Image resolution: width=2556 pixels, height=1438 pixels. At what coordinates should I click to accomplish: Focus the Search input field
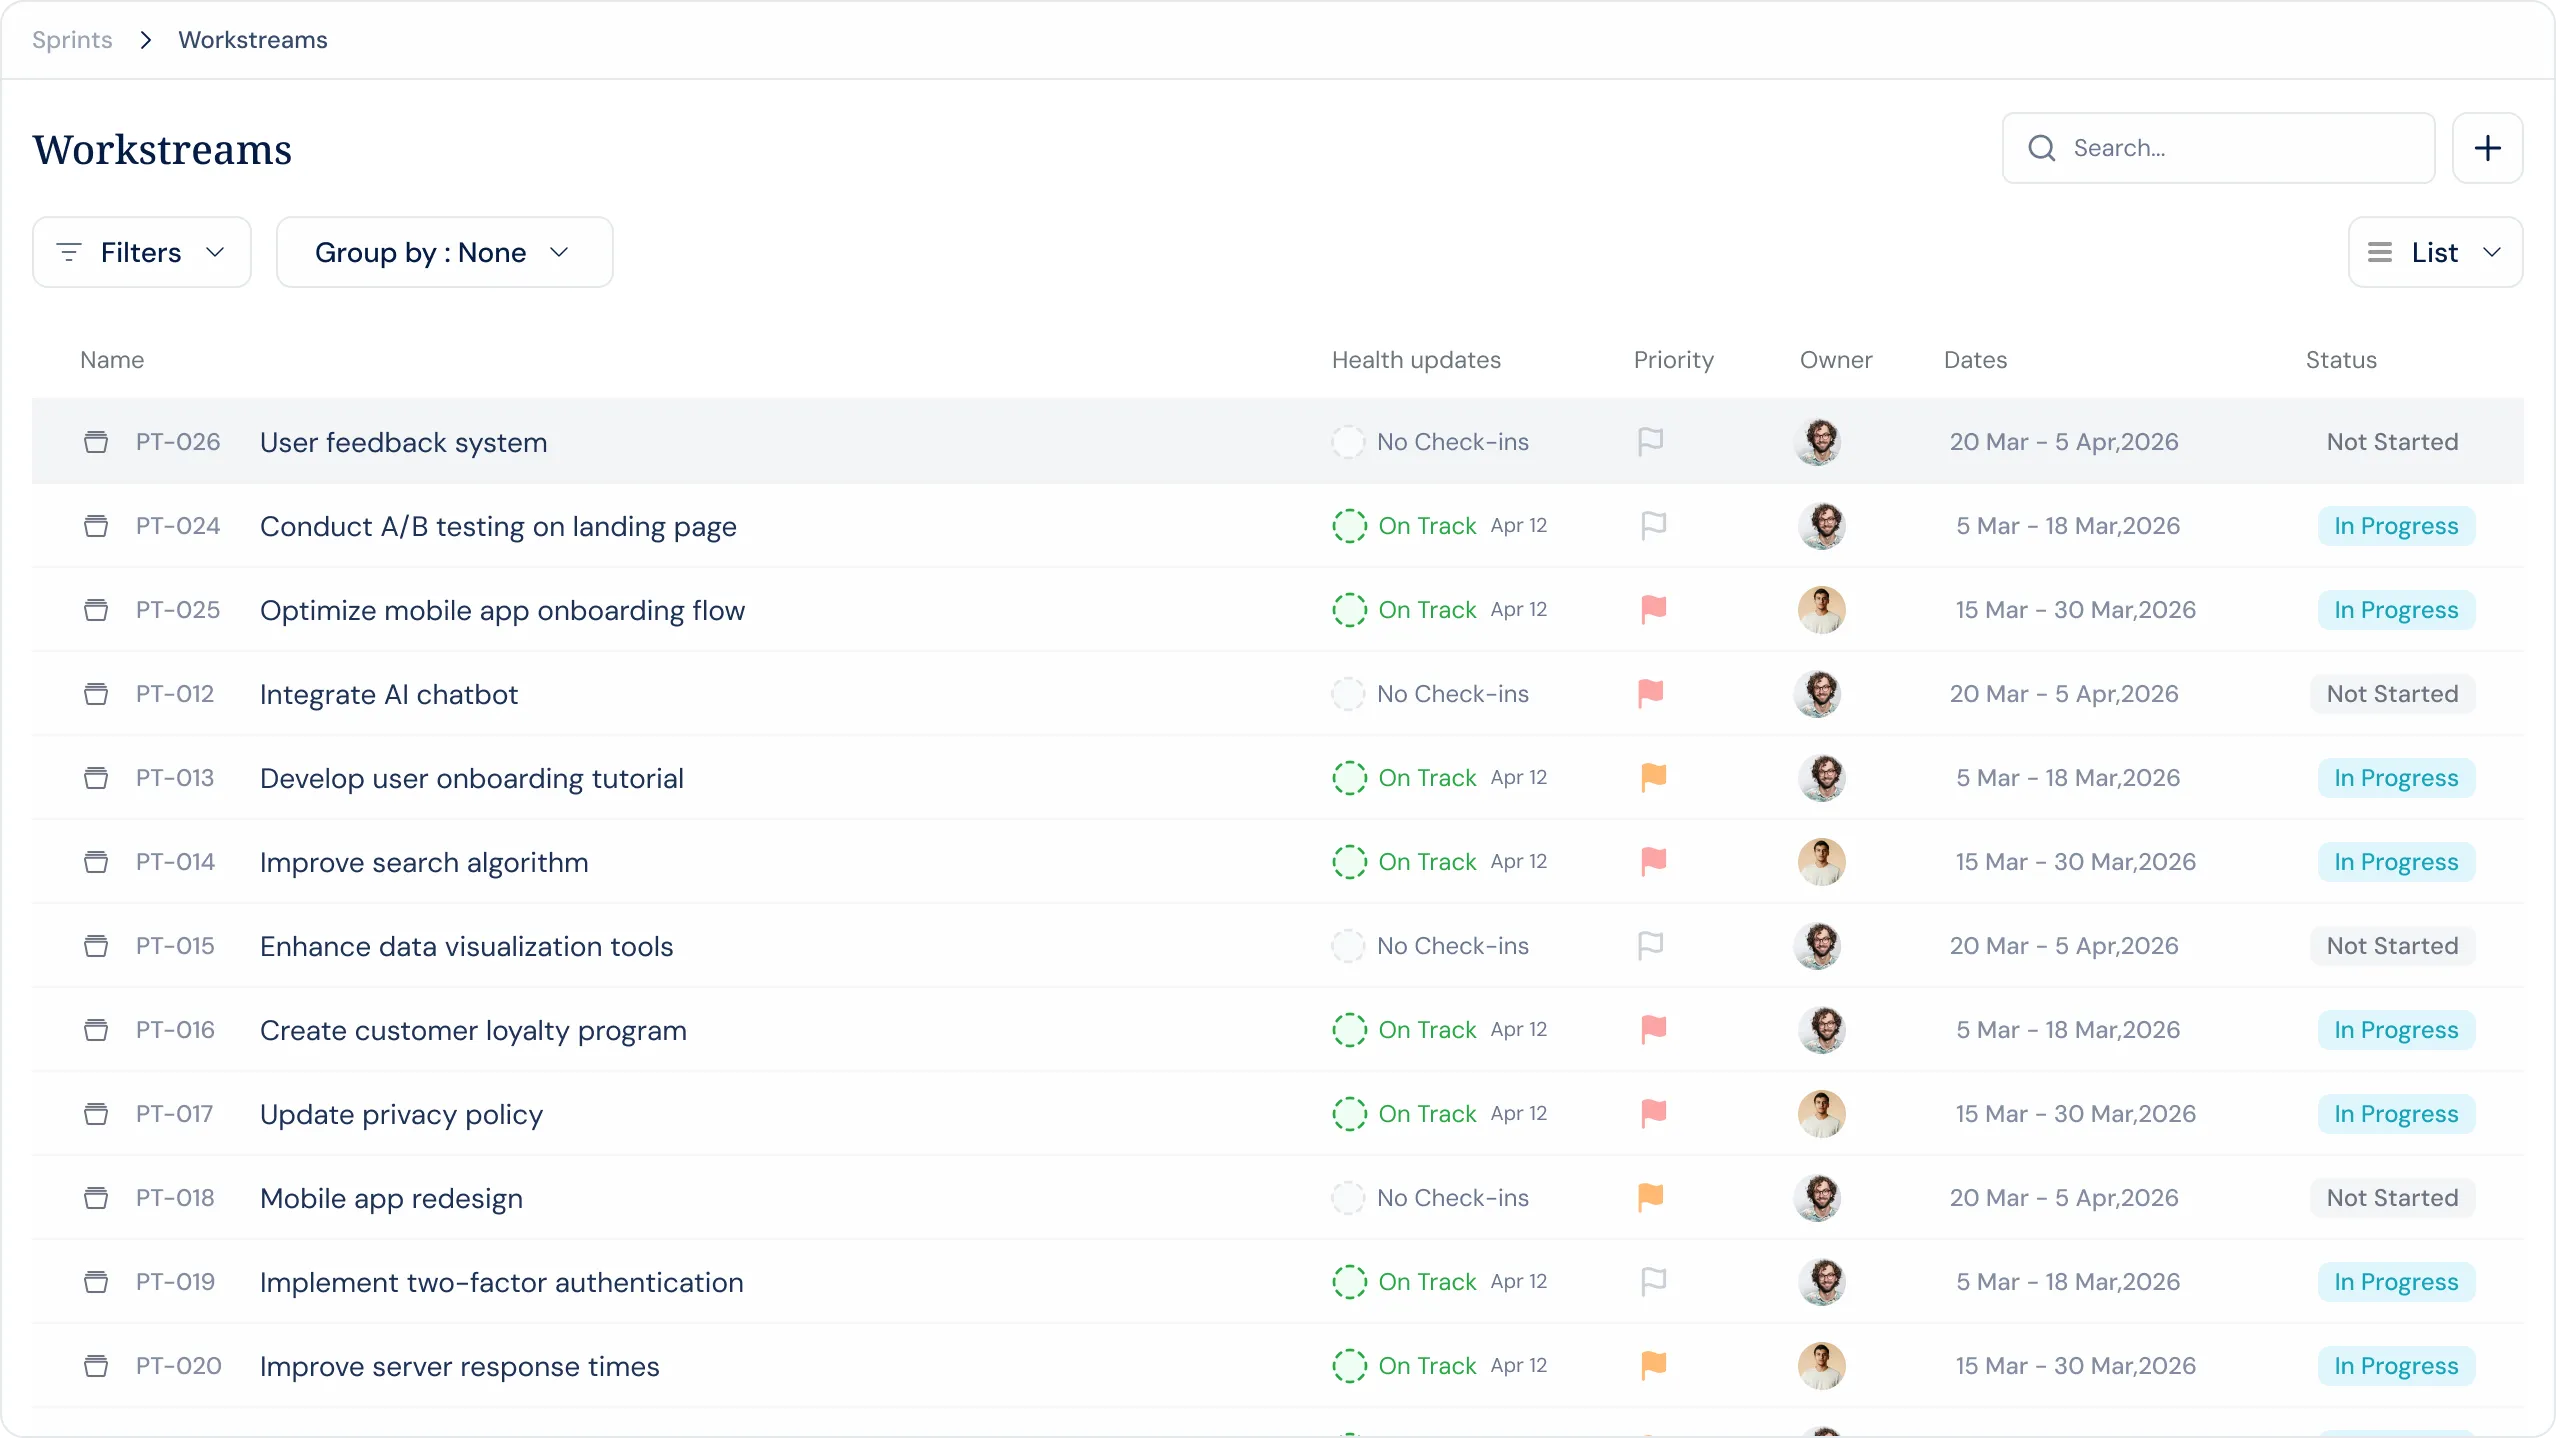click(2218, 148)
